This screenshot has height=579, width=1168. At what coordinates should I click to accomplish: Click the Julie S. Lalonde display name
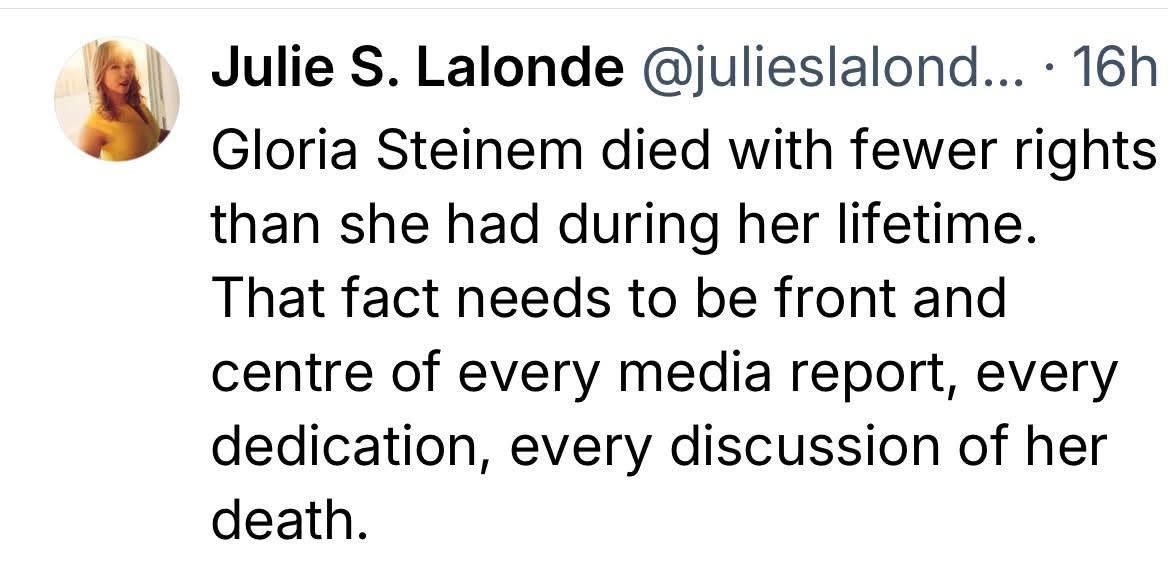418,71
